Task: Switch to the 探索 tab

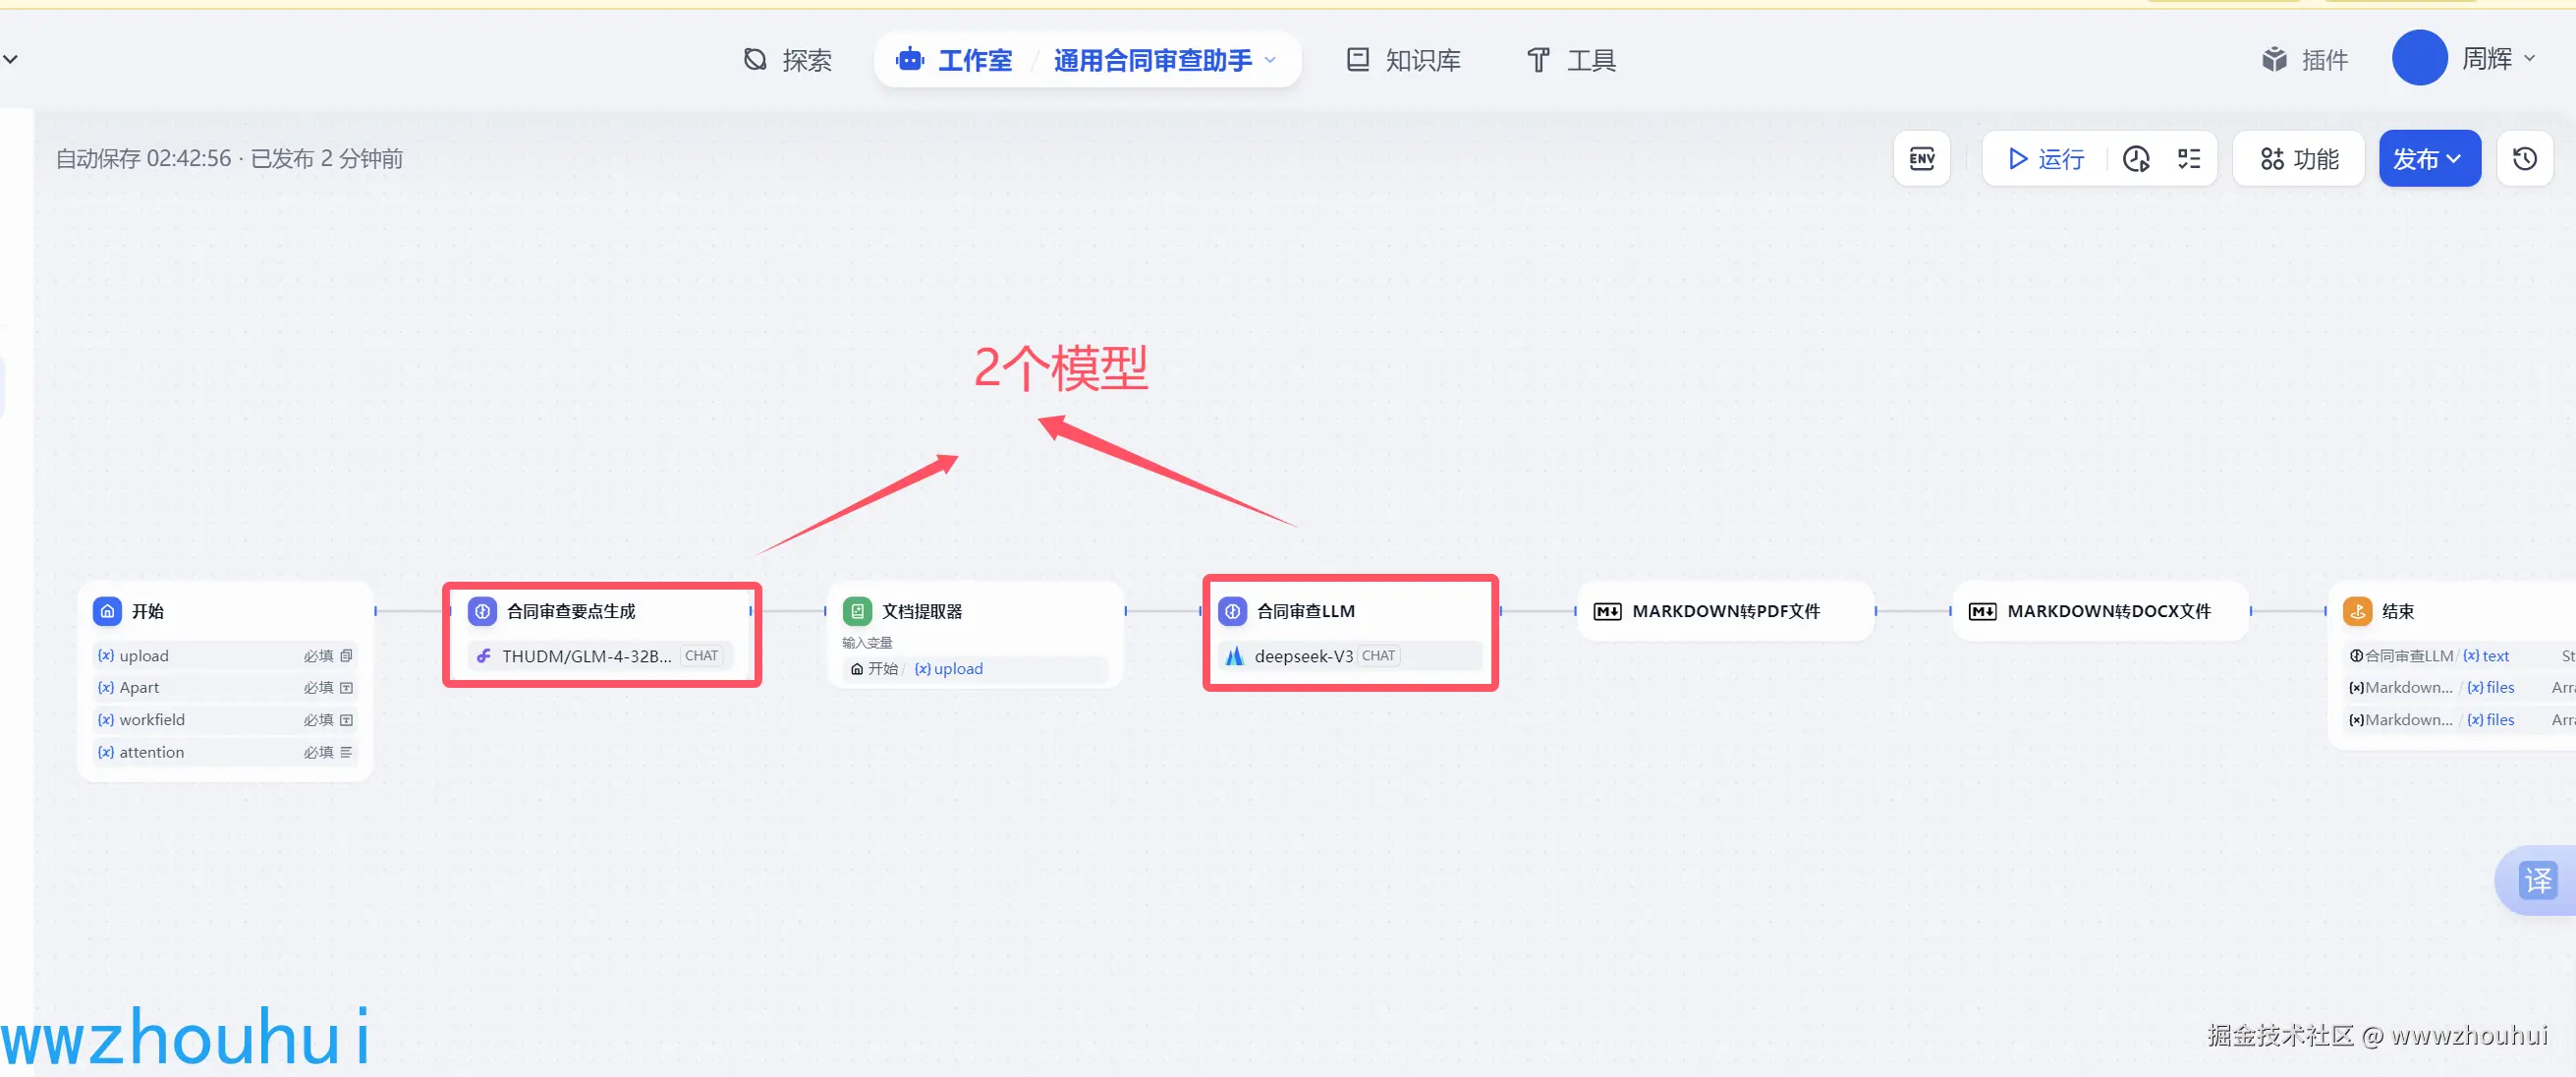Action: [788, 60]
